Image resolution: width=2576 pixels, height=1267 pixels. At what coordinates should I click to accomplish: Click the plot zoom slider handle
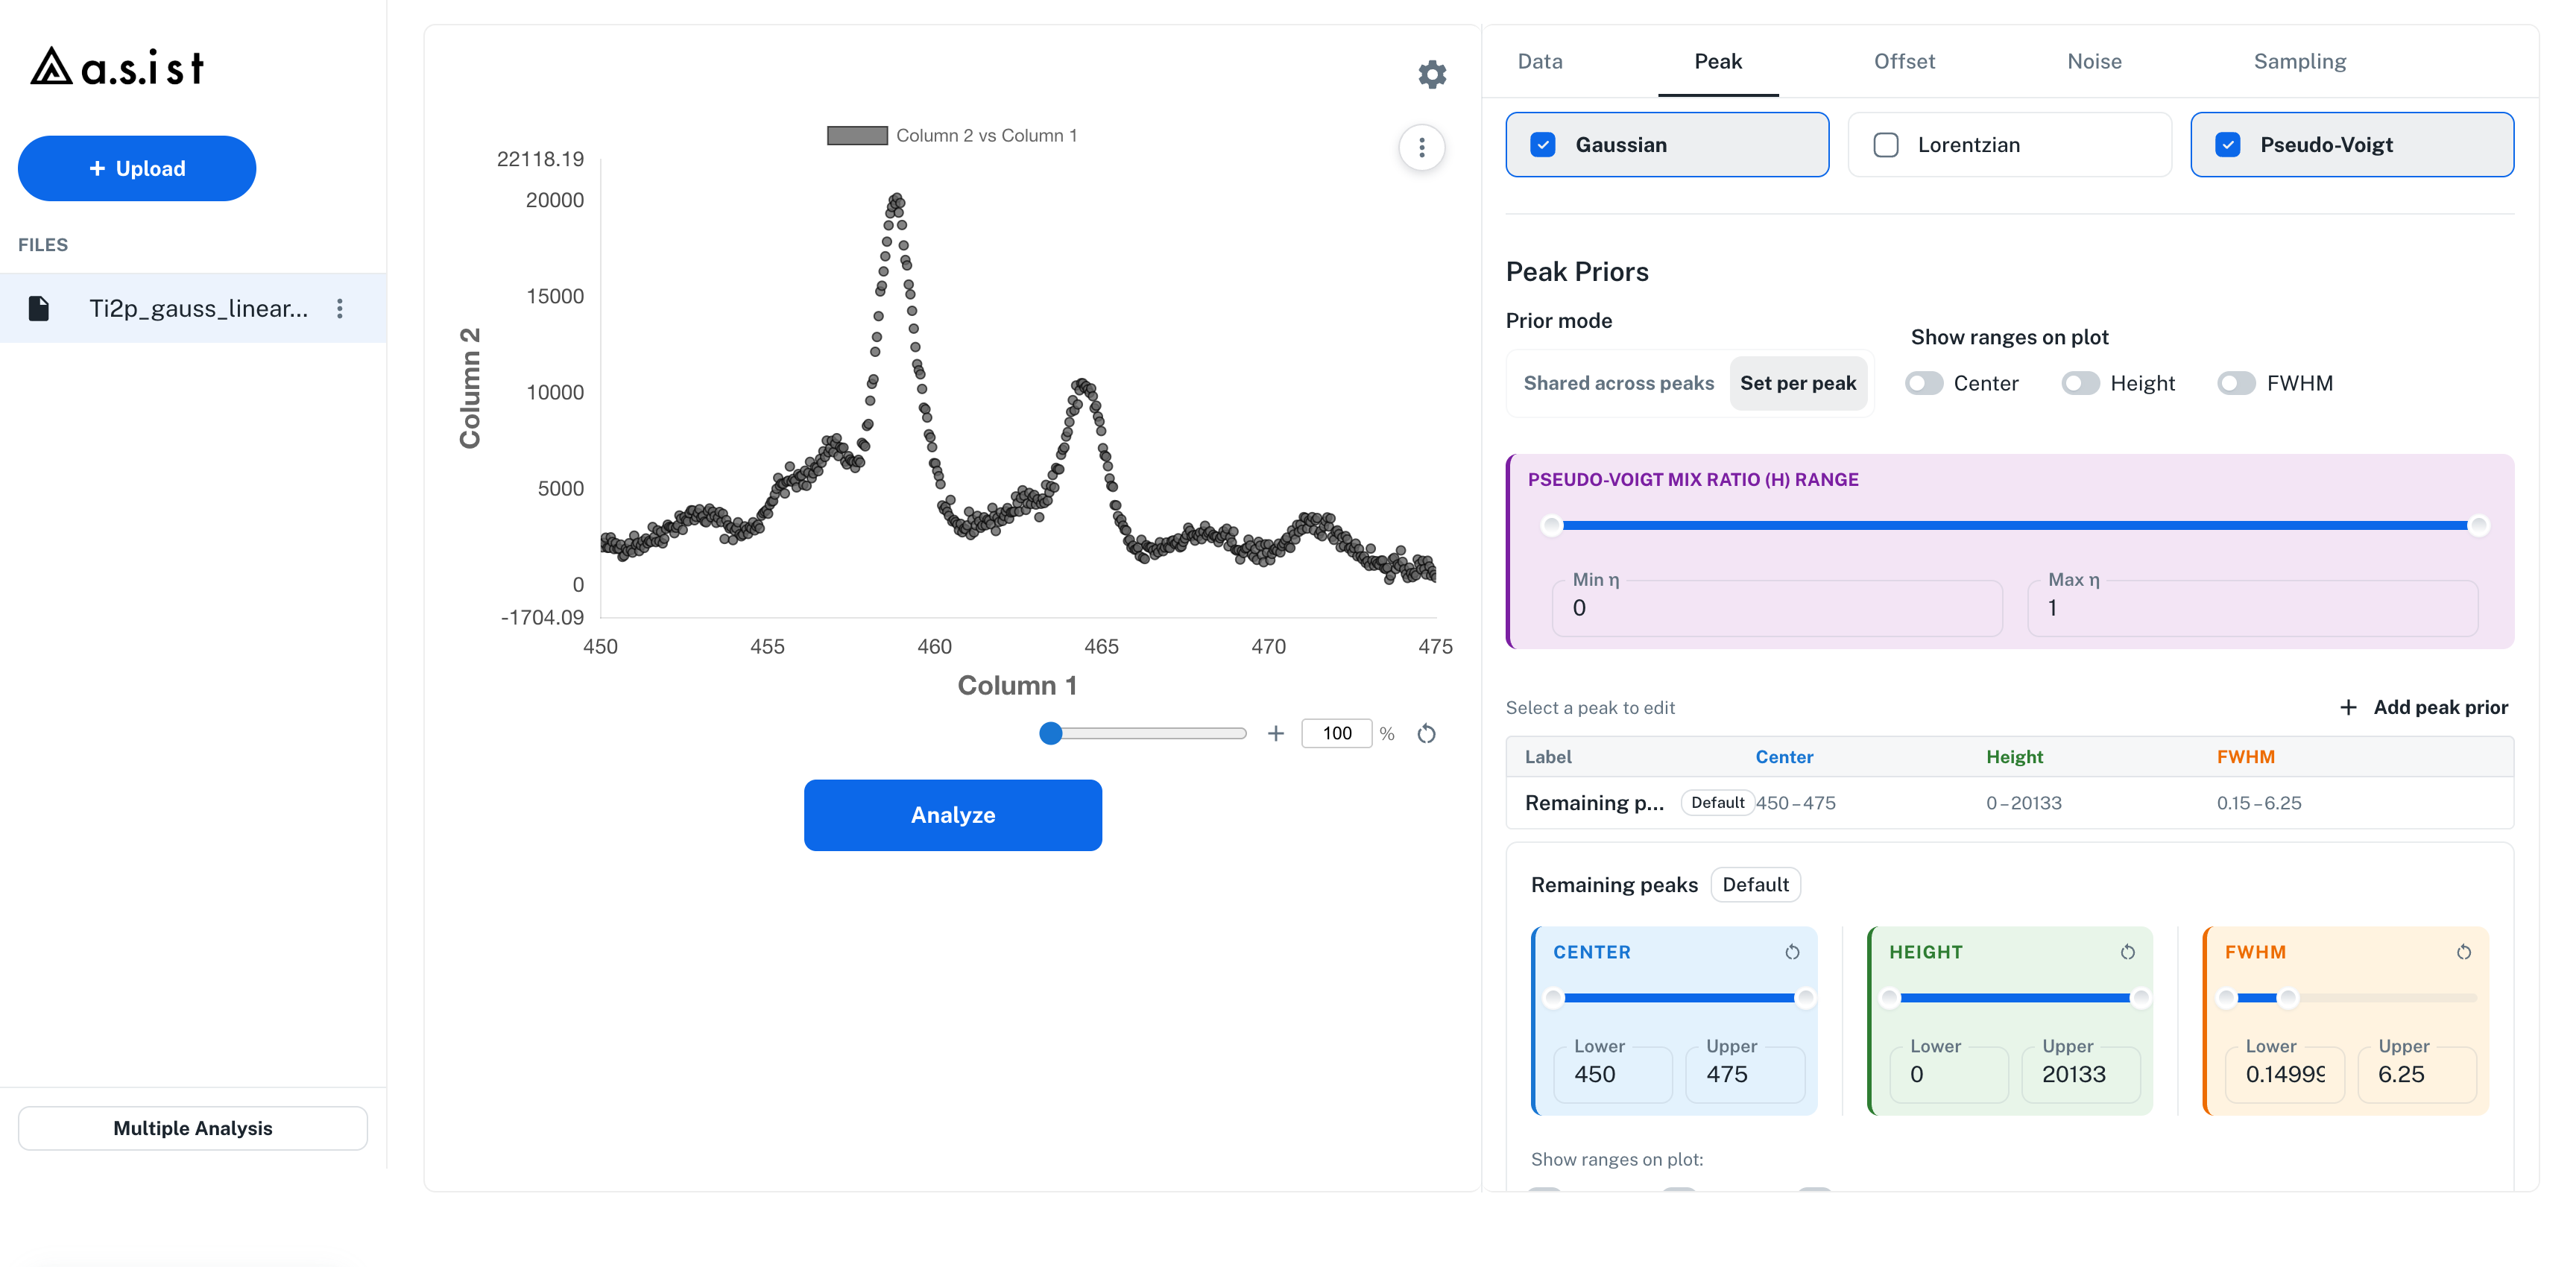click(1050, 733)
